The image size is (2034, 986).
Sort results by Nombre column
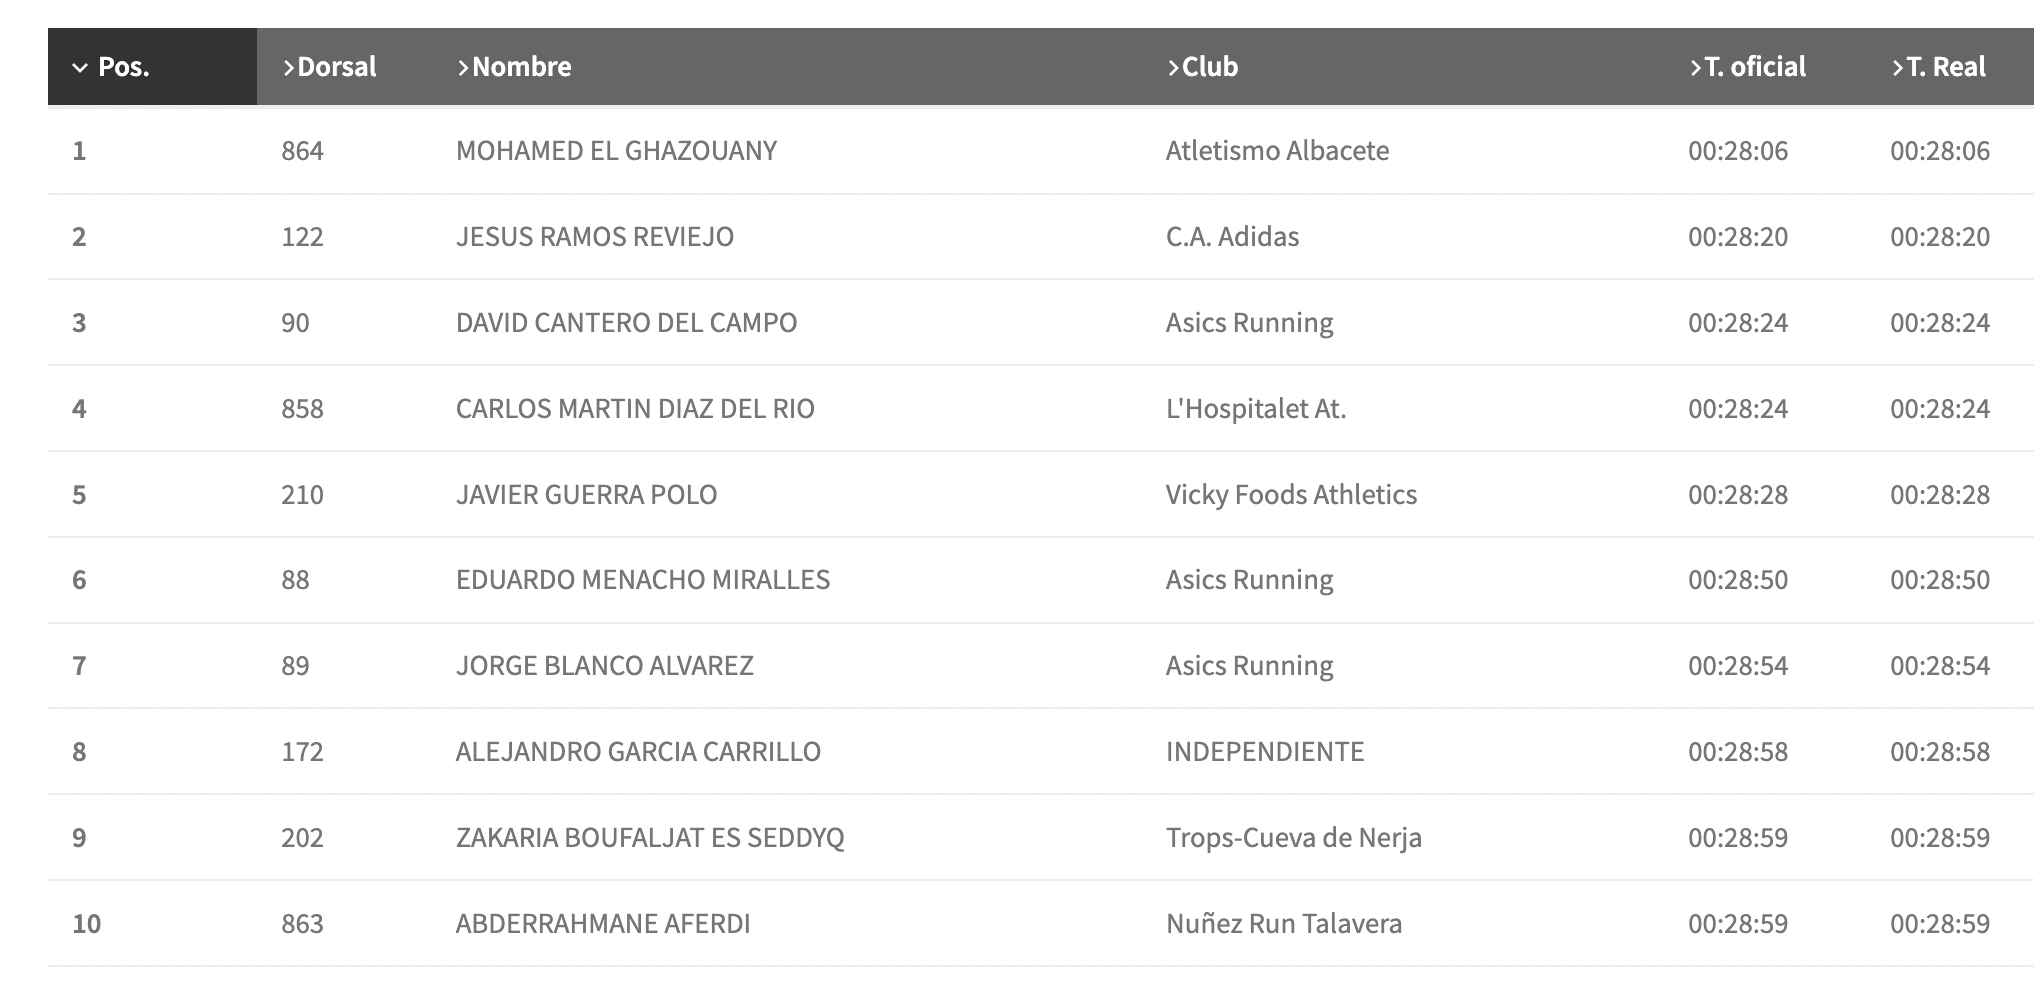point(514,67)
